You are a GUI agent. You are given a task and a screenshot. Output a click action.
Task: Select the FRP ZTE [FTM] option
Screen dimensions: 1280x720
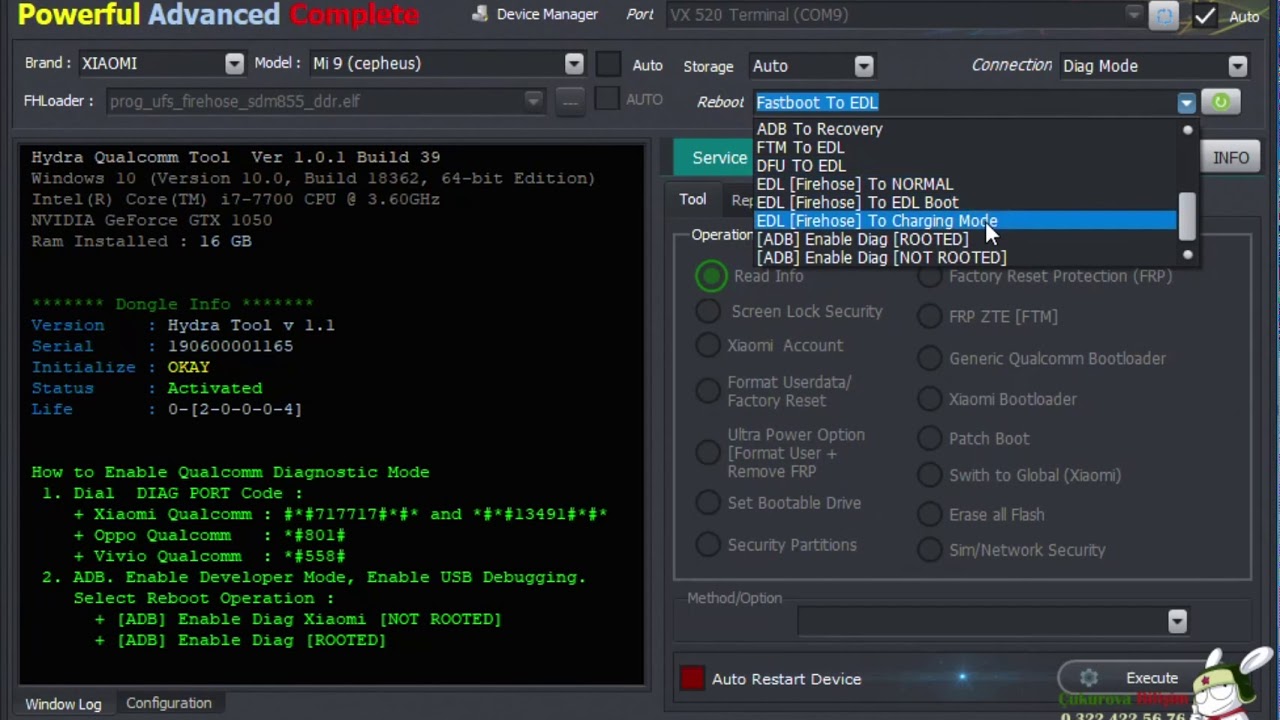[930, 316]
